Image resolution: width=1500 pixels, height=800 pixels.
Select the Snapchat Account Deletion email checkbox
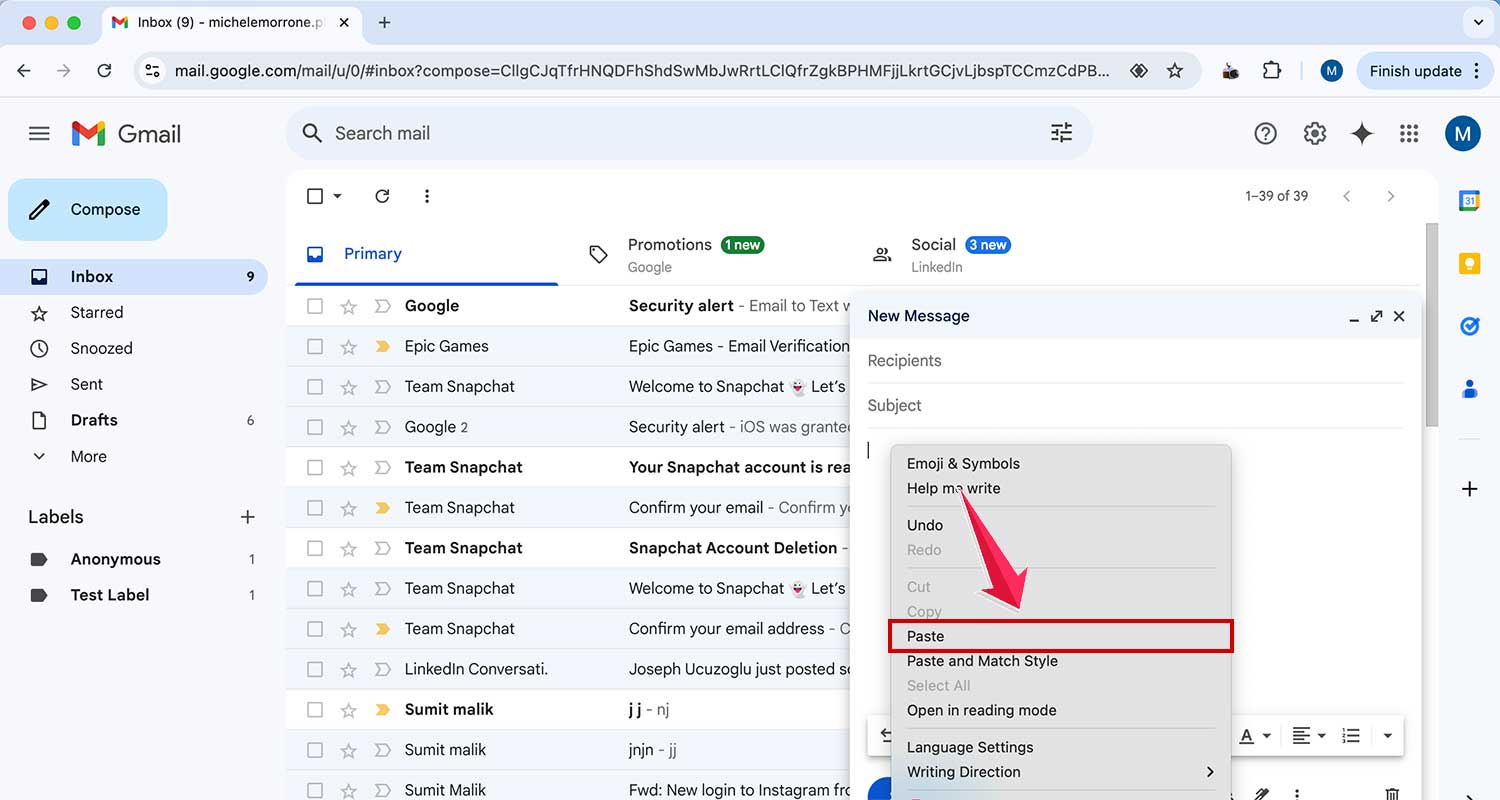click(x=315, y=547)
